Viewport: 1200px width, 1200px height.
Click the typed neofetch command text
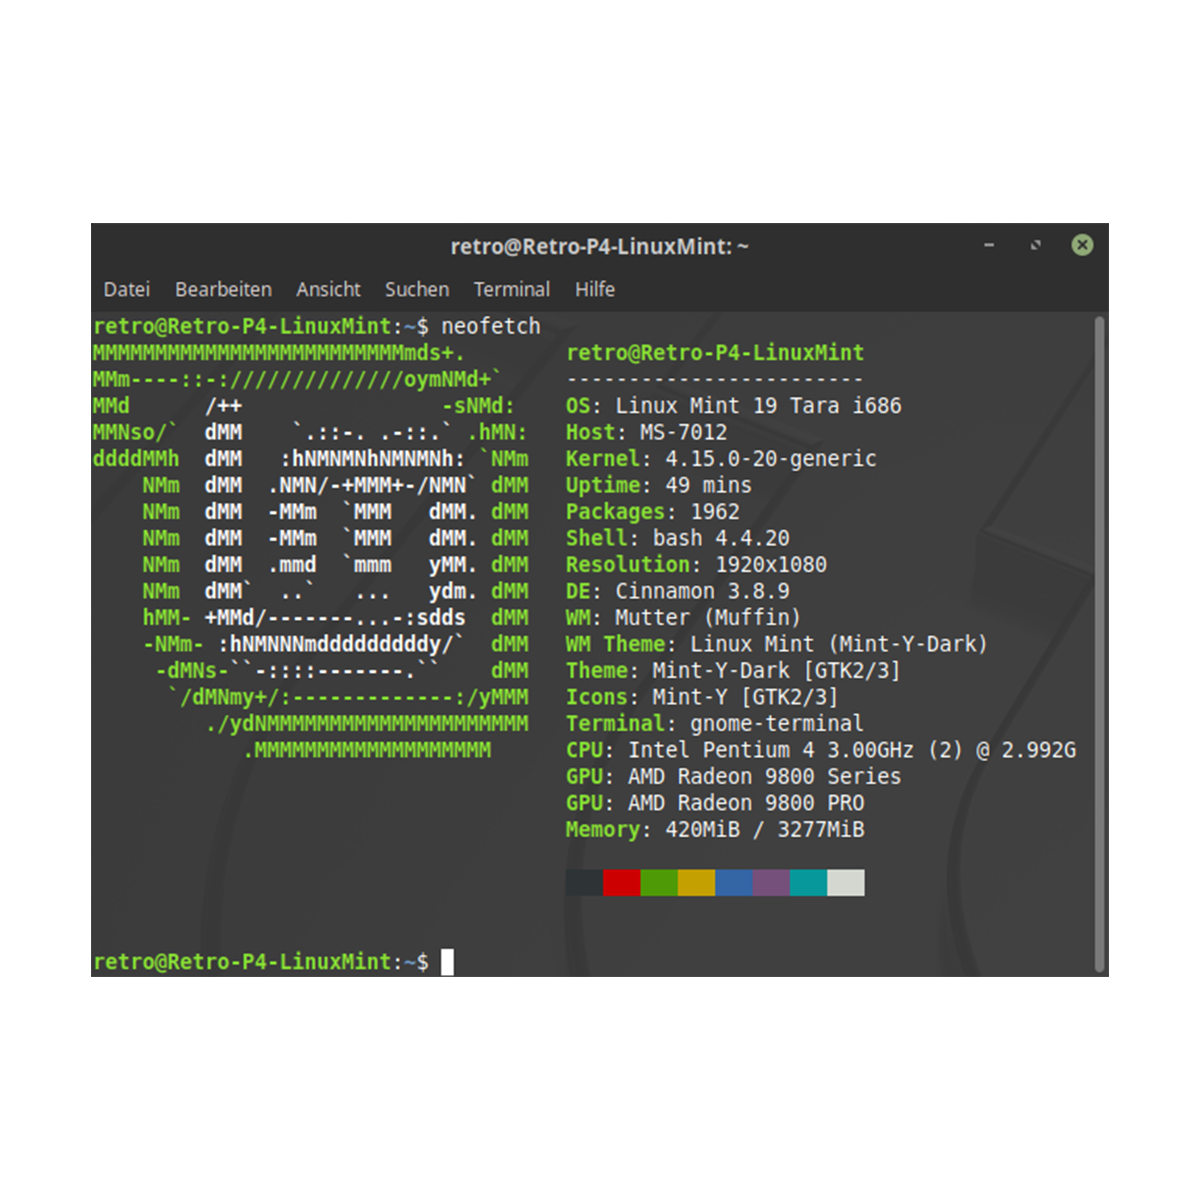pos(490,326)
